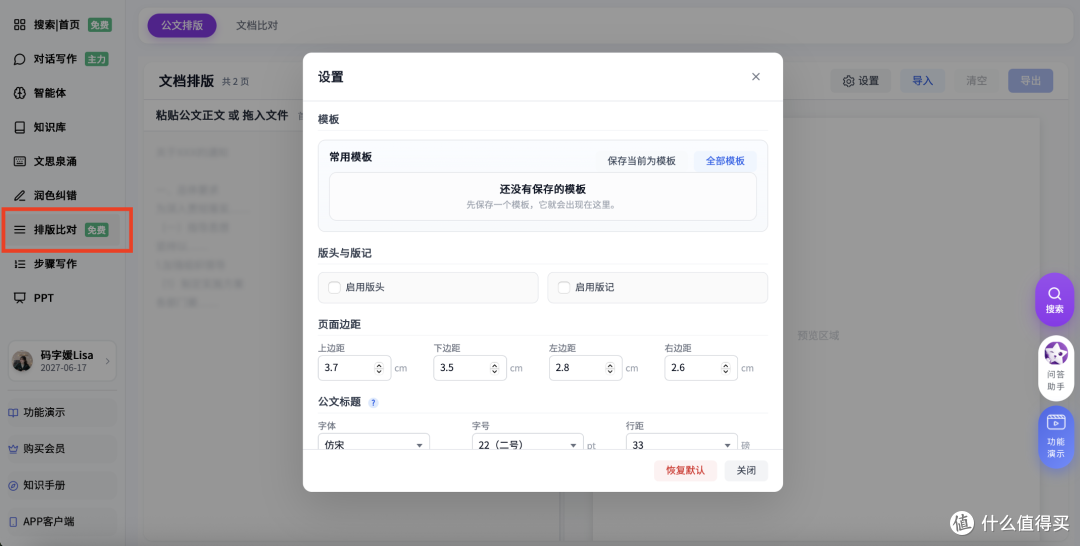Click the APP客户端 phone icon

[x=13, y=522]
